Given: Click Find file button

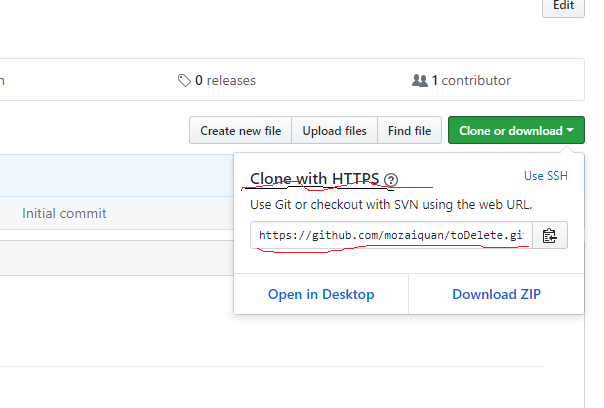Looking at the screenshot, I should (x=409, y=131).
